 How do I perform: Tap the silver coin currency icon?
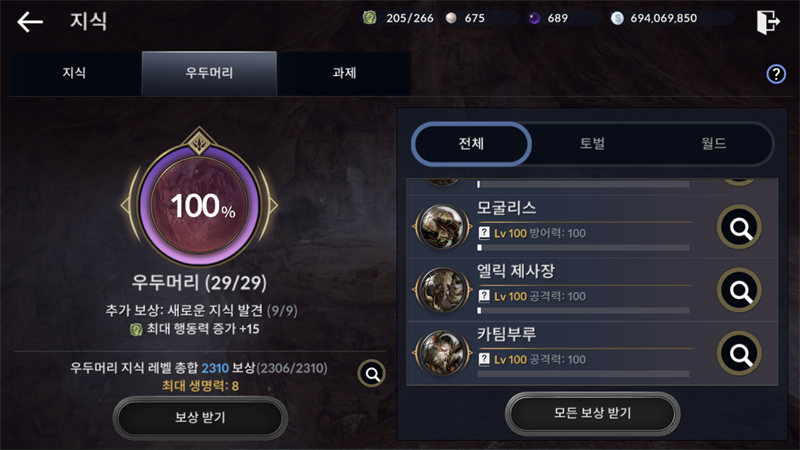[617, 18]
